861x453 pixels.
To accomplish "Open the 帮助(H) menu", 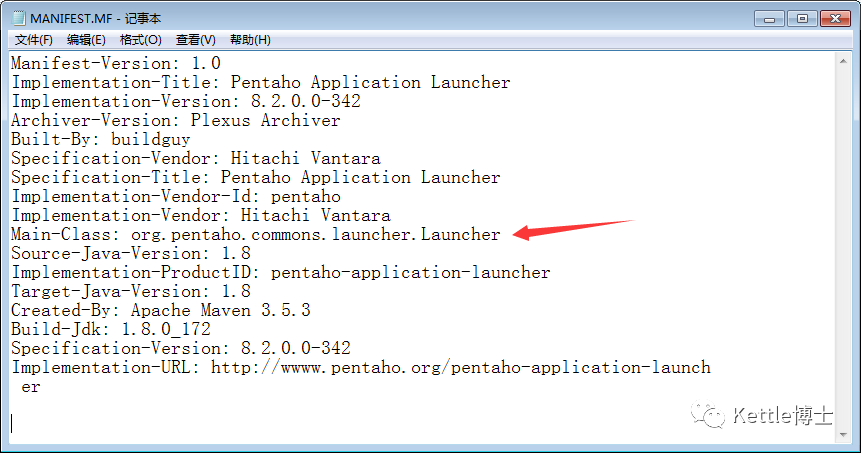I will 250,40.
